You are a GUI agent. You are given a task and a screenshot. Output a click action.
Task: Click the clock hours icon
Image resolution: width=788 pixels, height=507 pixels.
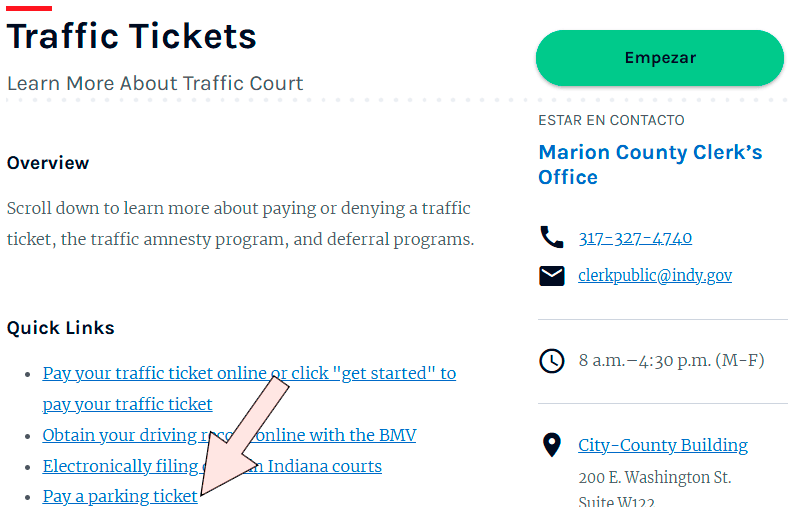551,360
